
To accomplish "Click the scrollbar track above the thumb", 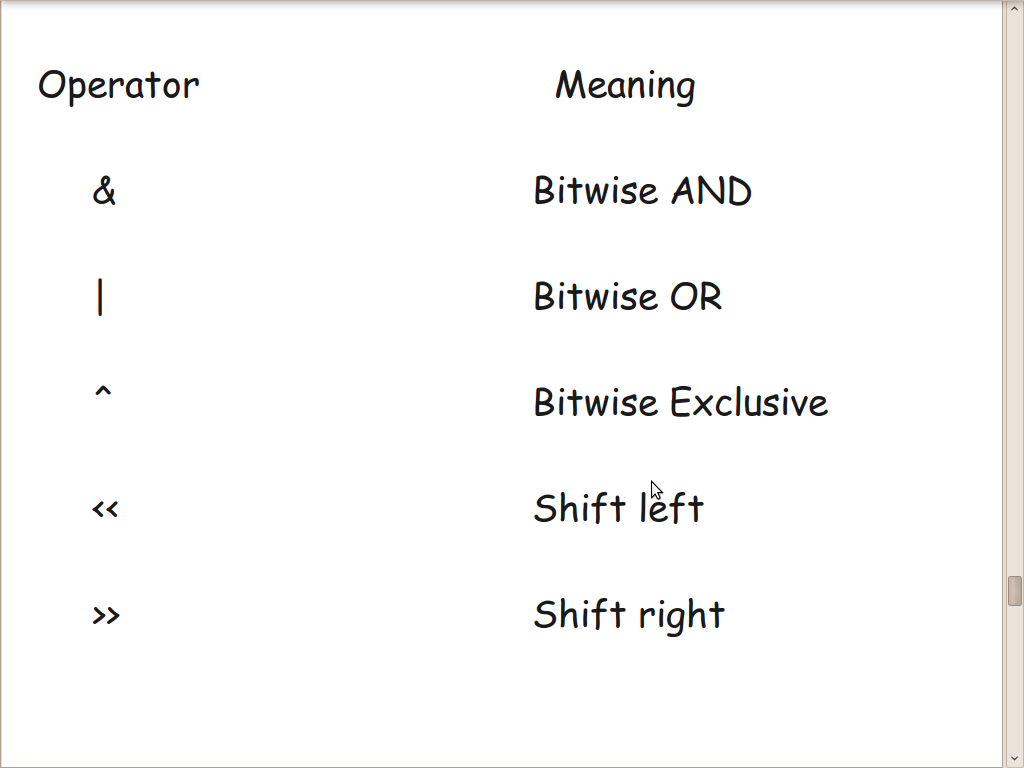I will click(1014, 294).
